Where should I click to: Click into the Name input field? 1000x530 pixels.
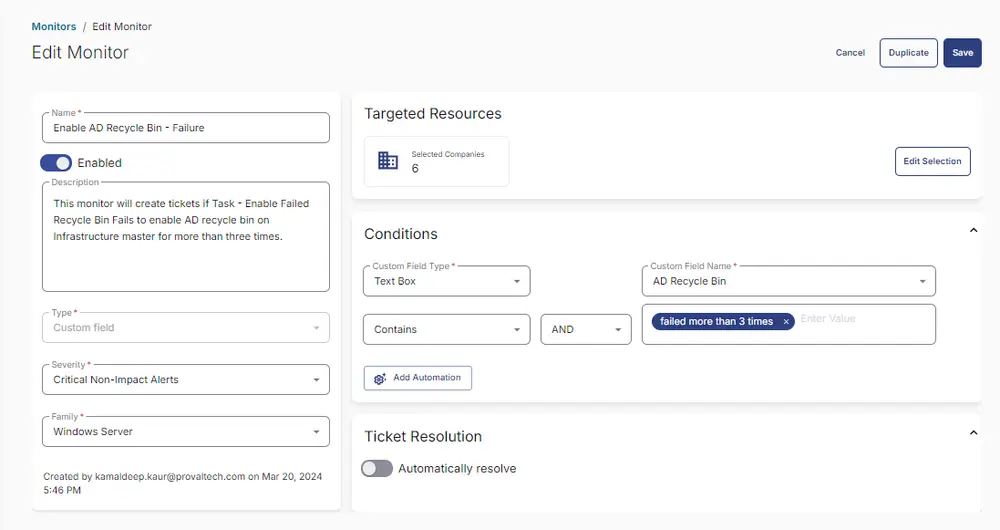coord(186,128)
